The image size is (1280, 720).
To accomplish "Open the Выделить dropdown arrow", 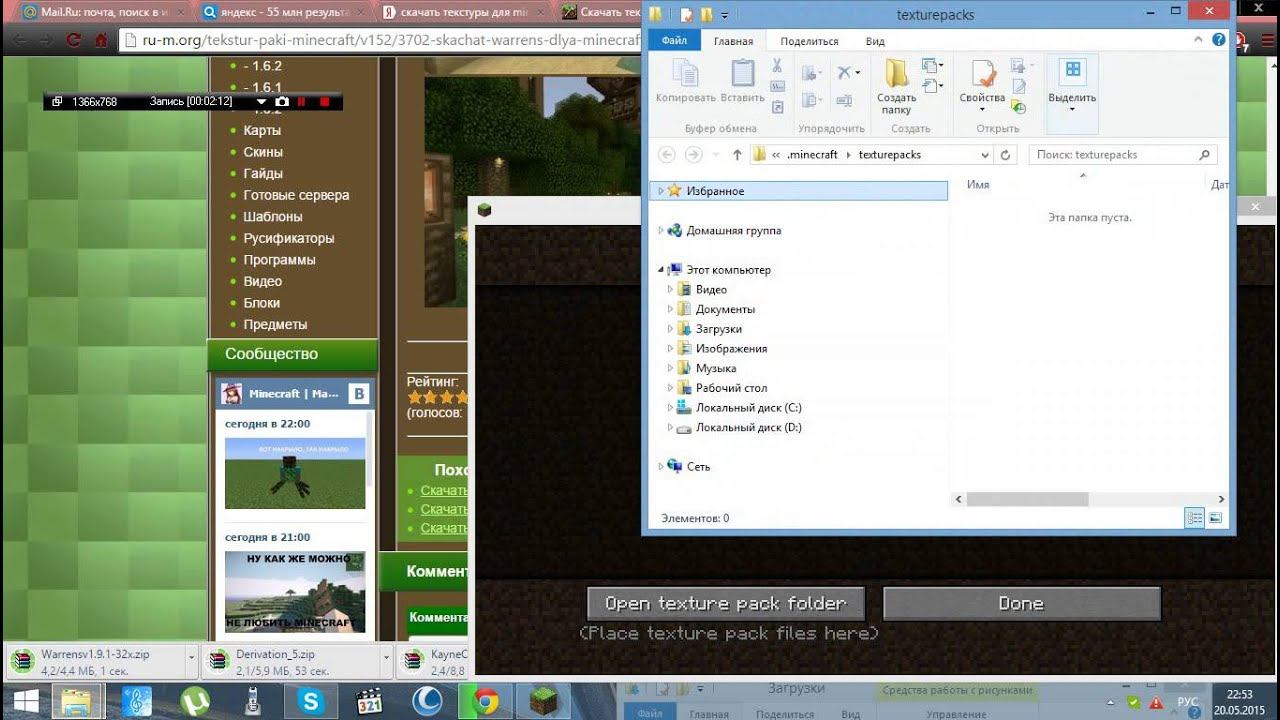I will click(x=1072, y=109).
